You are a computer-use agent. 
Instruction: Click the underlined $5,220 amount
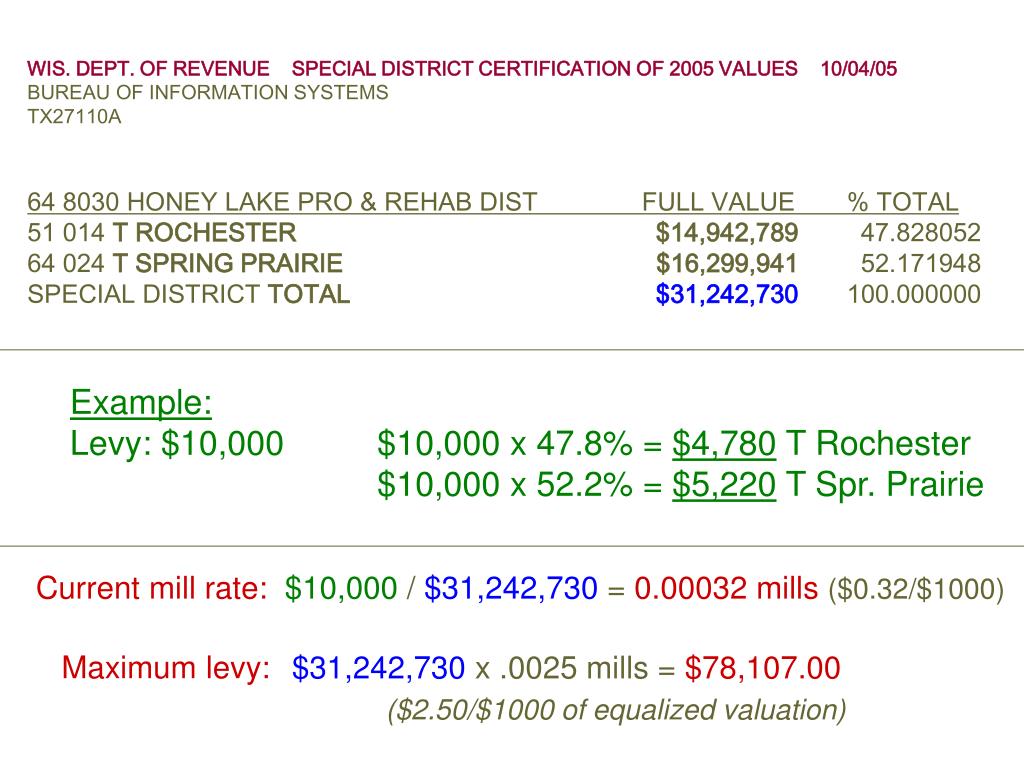(724, 485)
